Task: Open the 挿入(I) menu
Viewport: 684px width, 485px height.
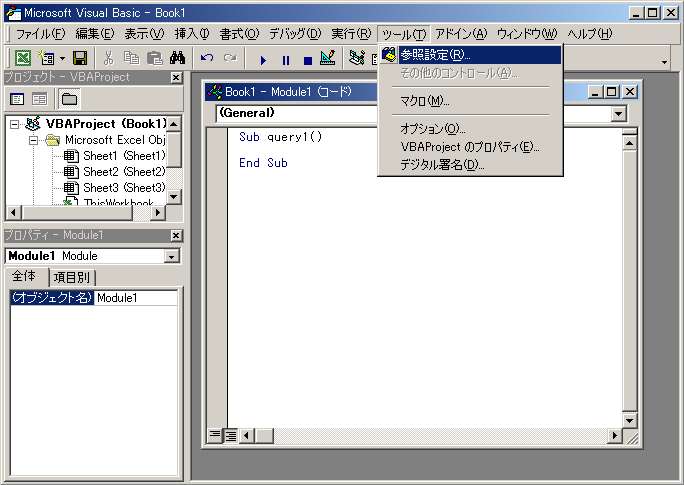Action: click(192, 34)
